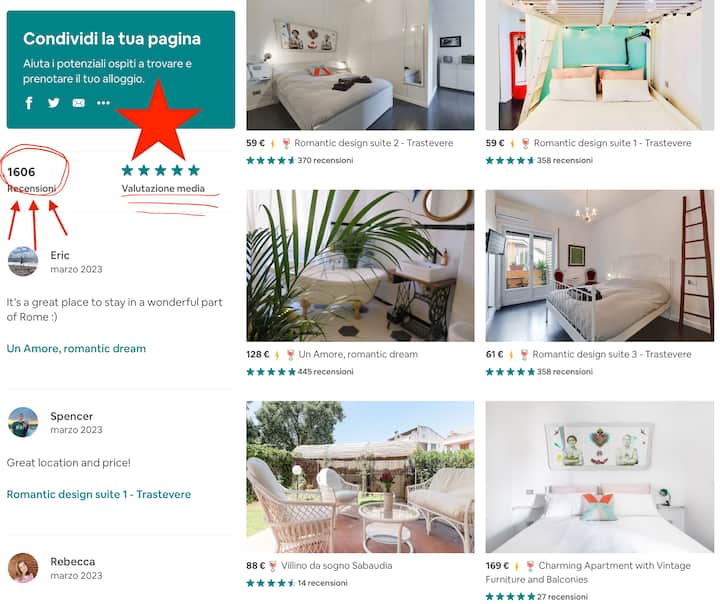The width and height of the screenshot is (720, 604).
Task: Click Rebecca's profile avatar
Action: click(23, 568)
